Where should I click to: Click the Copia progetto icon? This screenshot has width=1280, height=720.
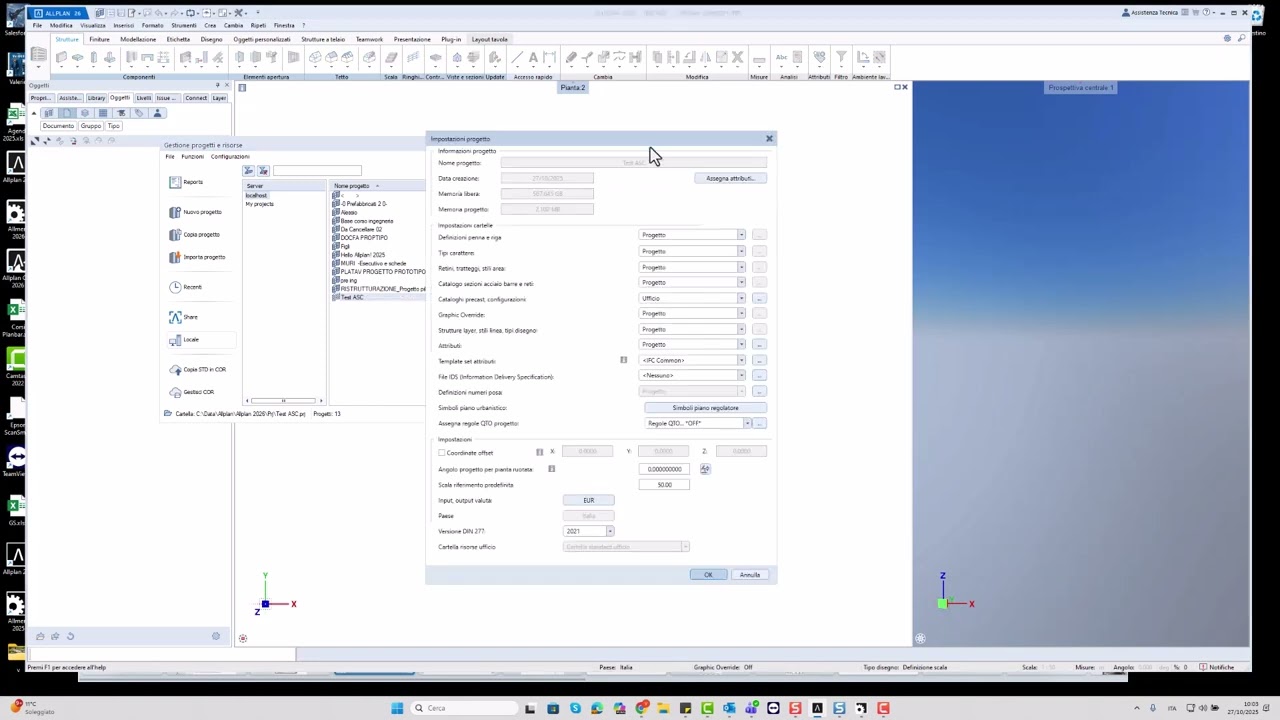(175, 234)
